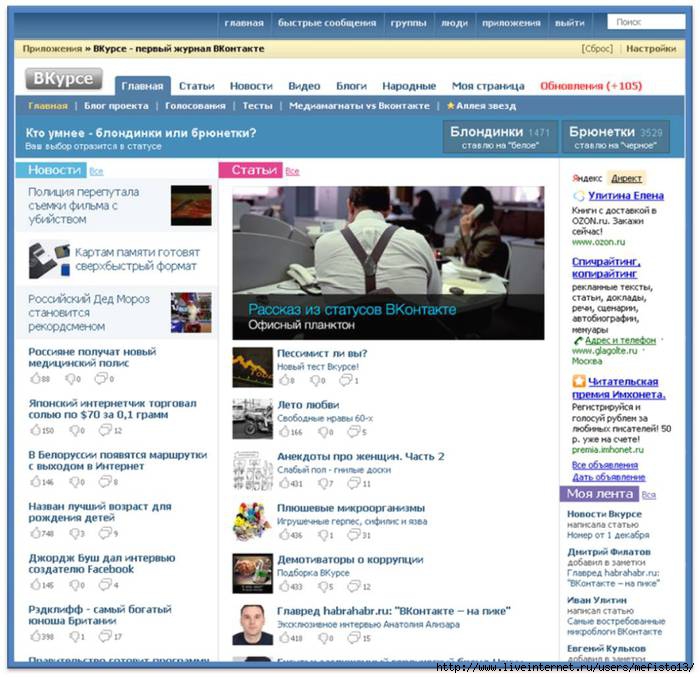Open Медиамагнаты vs Вконтакте submenu item
The width and height of the screenshot is (700, 678).
(359, 106)
